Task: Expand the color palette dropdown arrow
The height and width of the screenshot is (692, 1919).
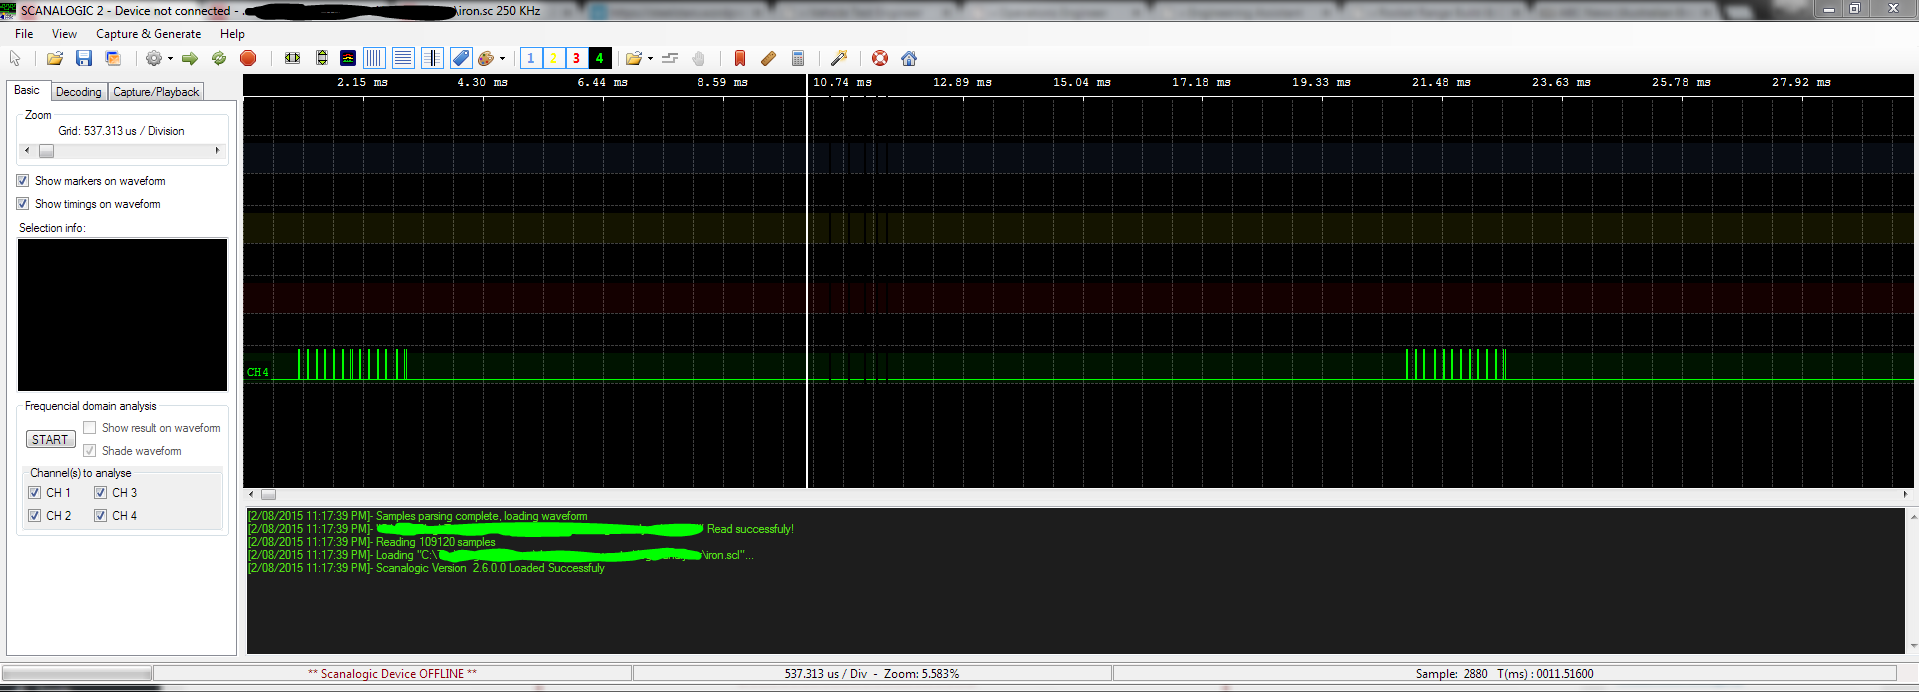Action: coord(502,59)
